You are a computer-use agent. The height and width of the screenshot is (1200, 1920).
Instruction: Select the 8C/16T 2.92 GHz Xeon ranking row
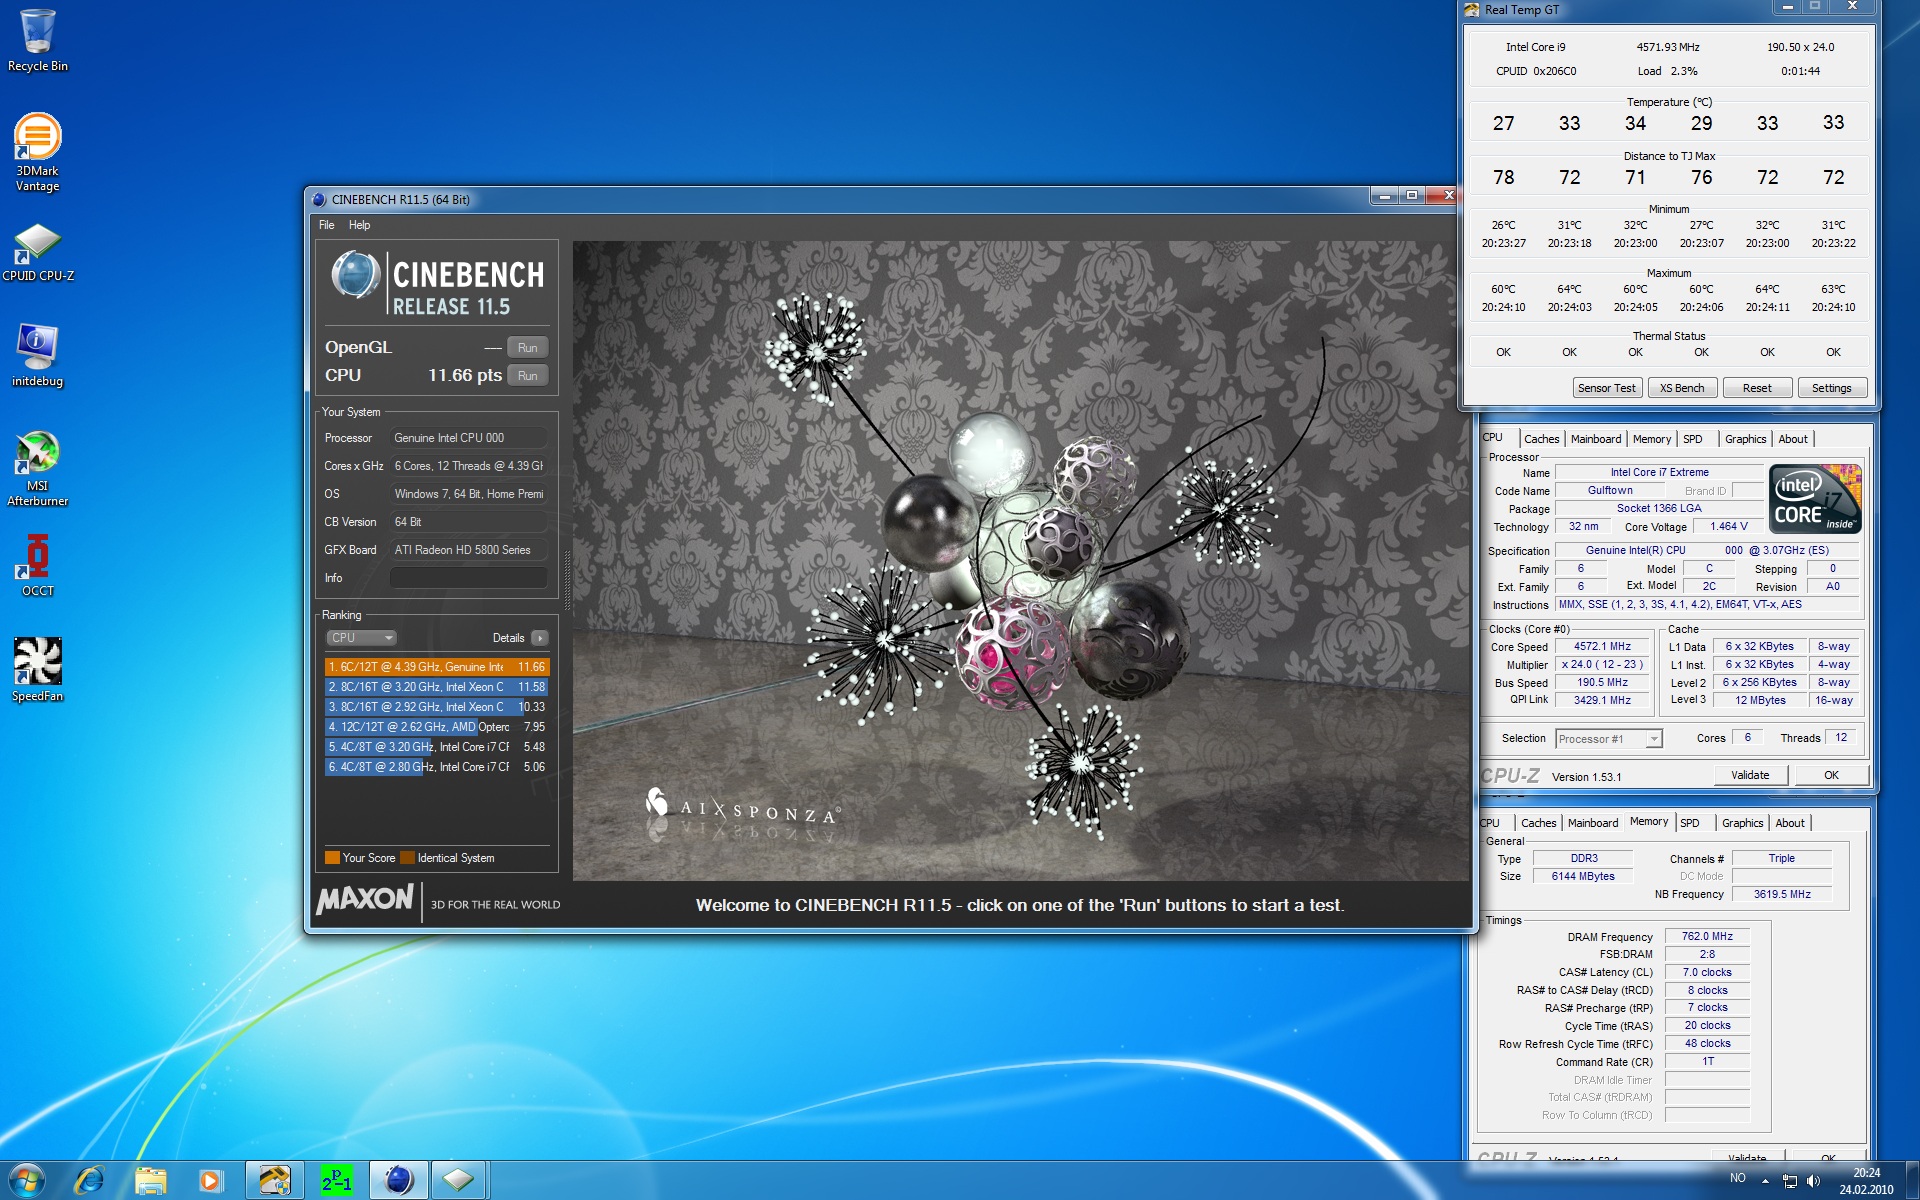(437, 707)
